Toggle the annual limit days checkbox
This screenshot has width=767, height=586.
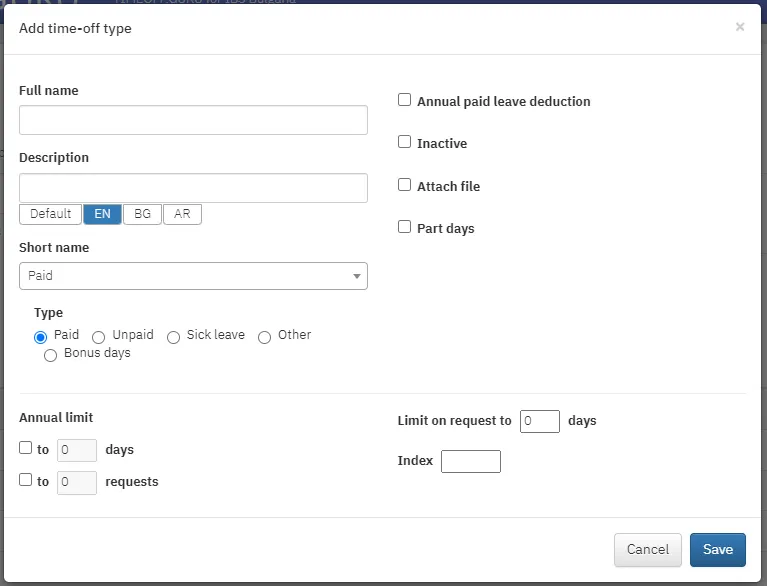(x=25, y=448)
